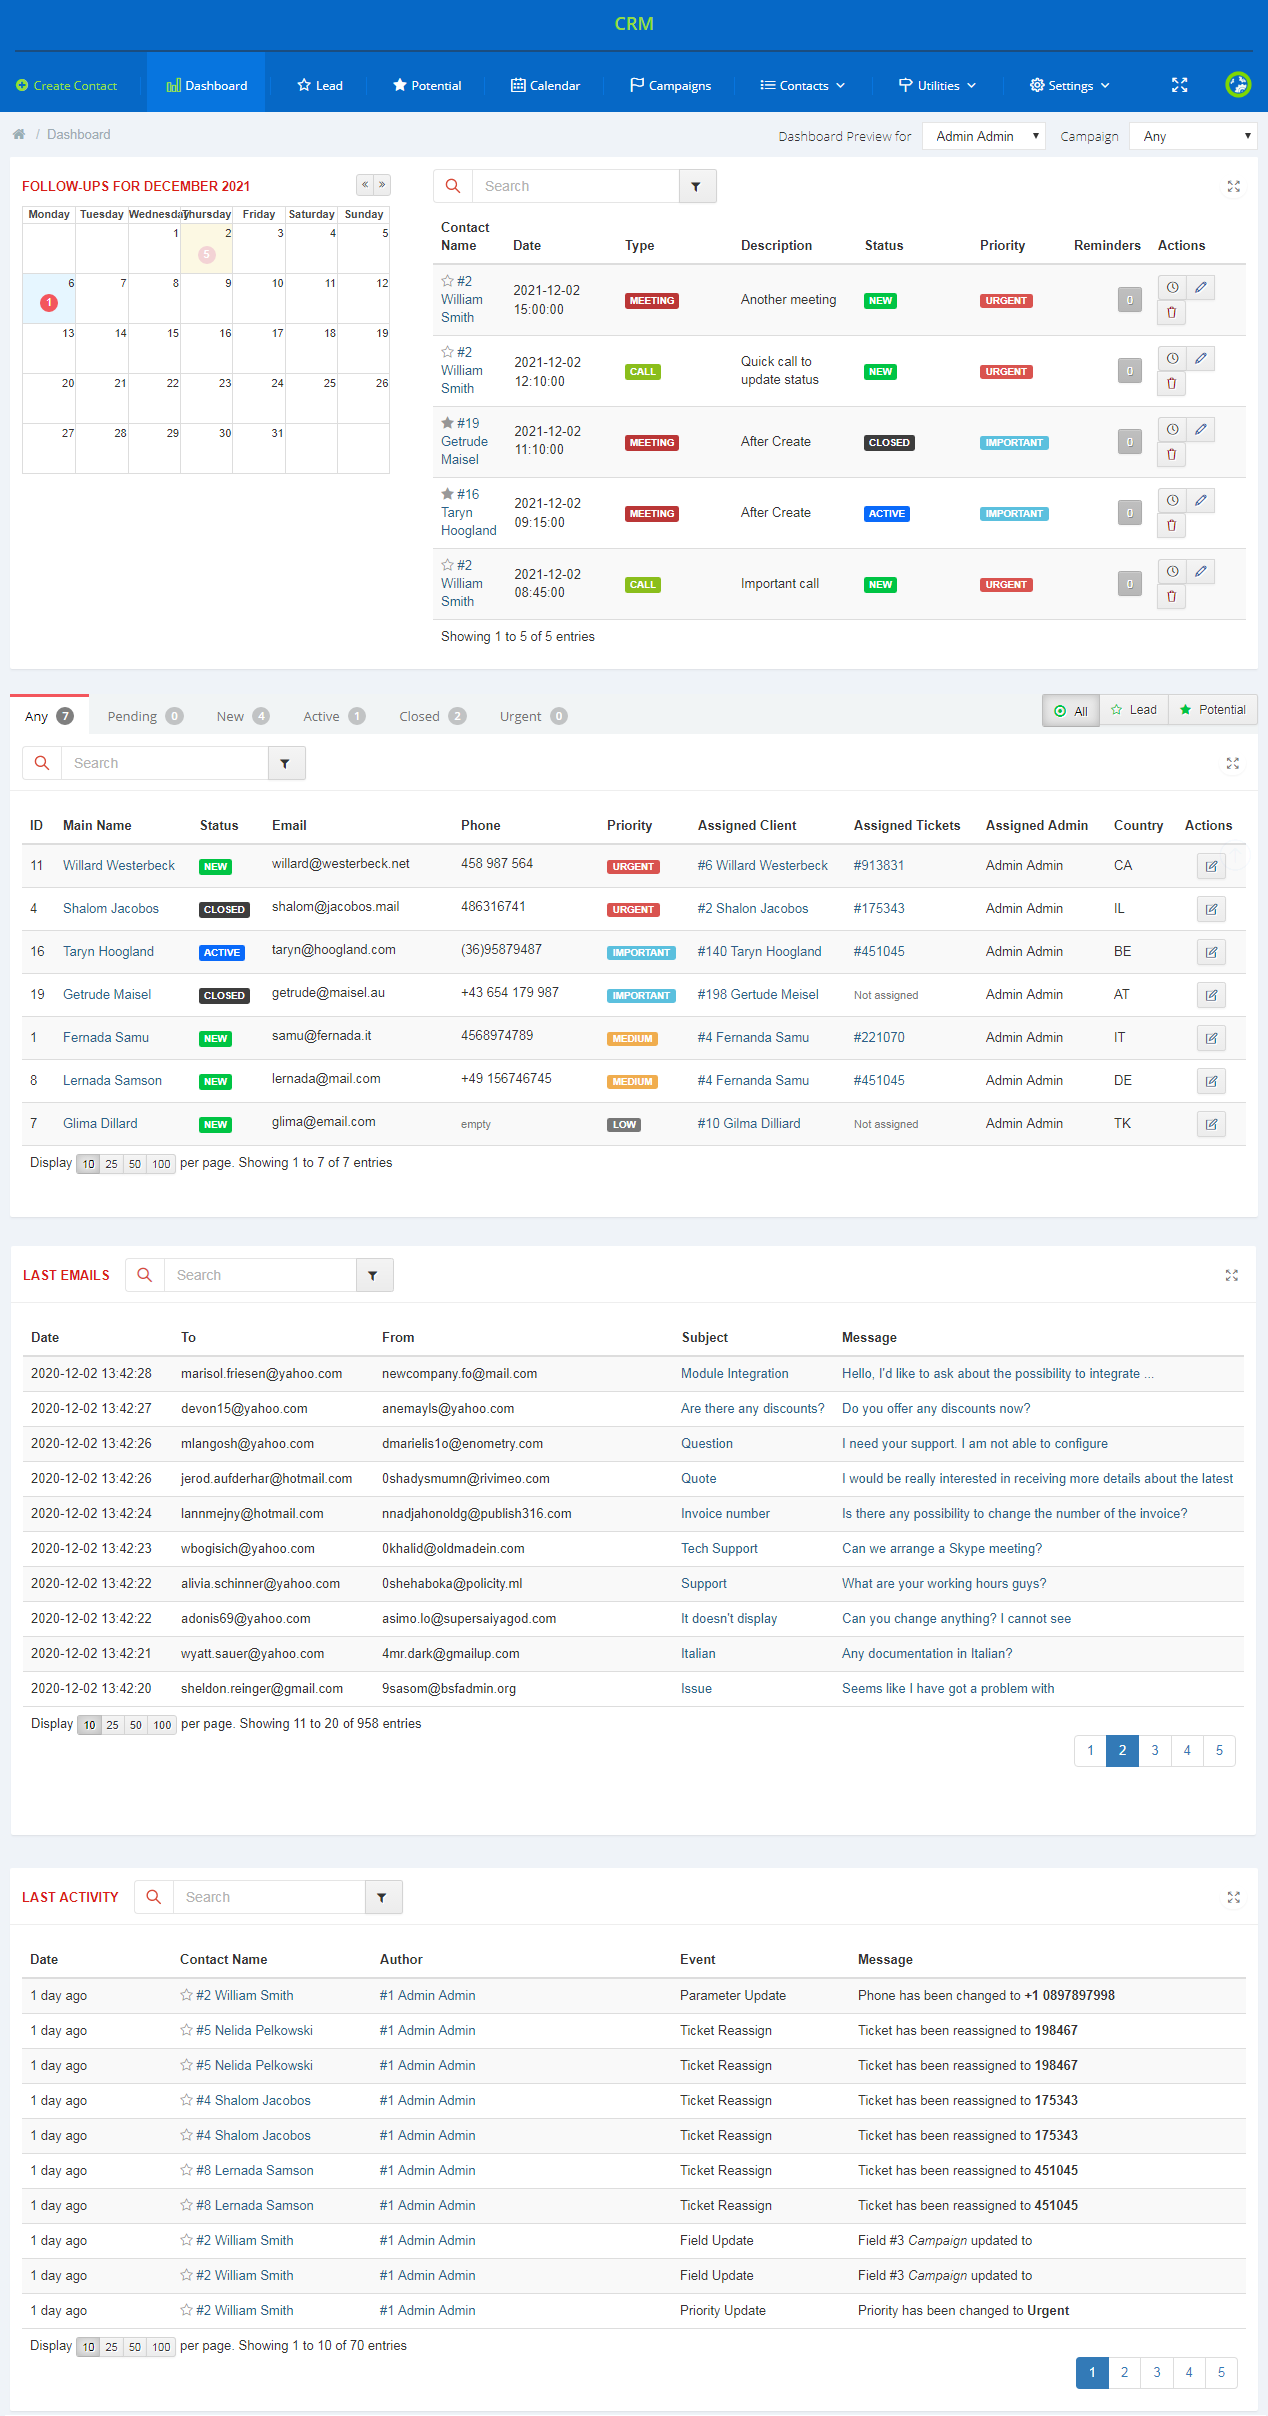Viewport: 1268px width, 2416px height.
Task: Filter contacts by Potential type
Action: coord(1213,710)
